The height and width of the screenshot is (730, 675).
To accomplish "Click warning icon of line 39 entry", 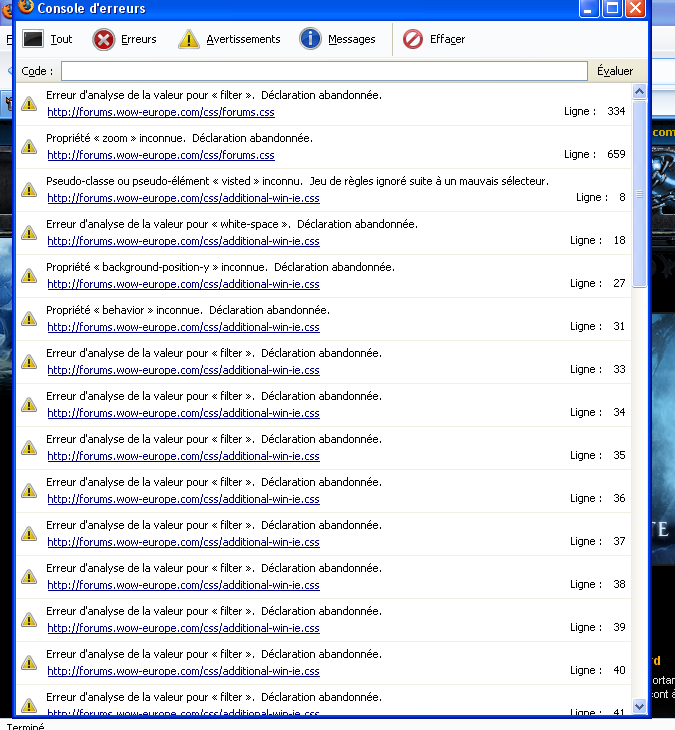I will click(x=29, y=619).
